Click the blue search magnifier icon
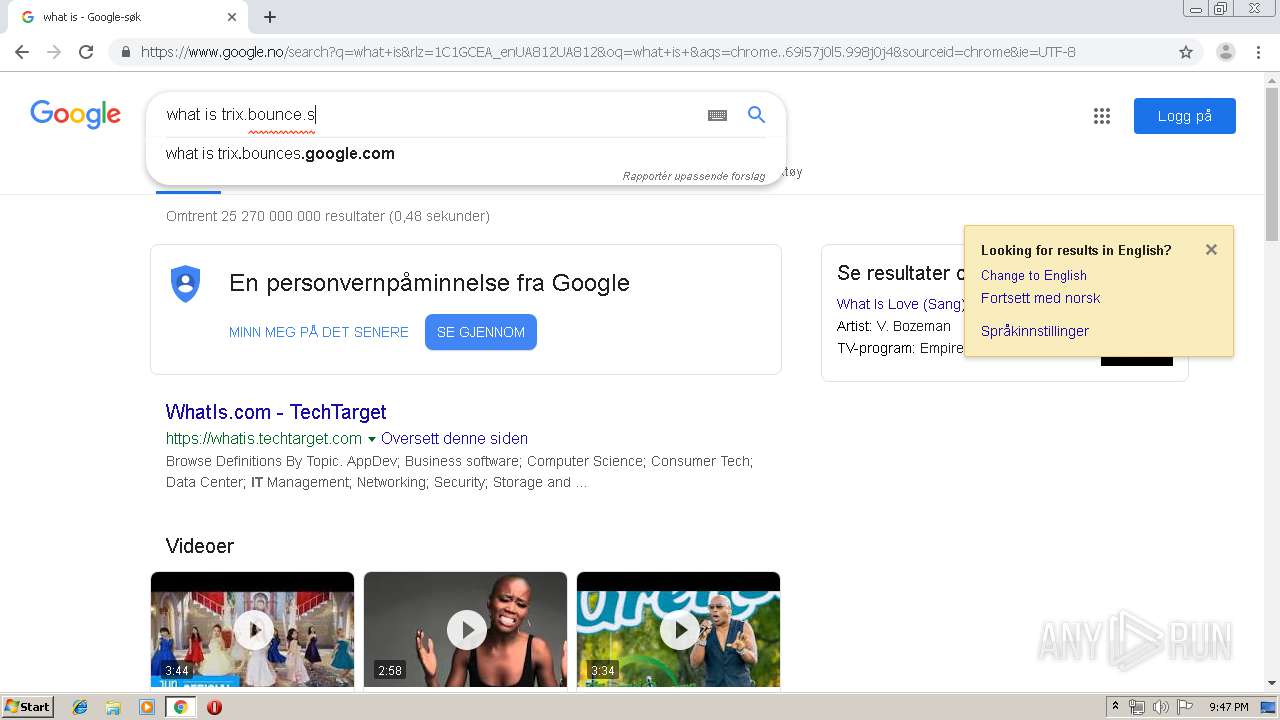Viewport: 1280px width, 720px height. tap(757, 115)
